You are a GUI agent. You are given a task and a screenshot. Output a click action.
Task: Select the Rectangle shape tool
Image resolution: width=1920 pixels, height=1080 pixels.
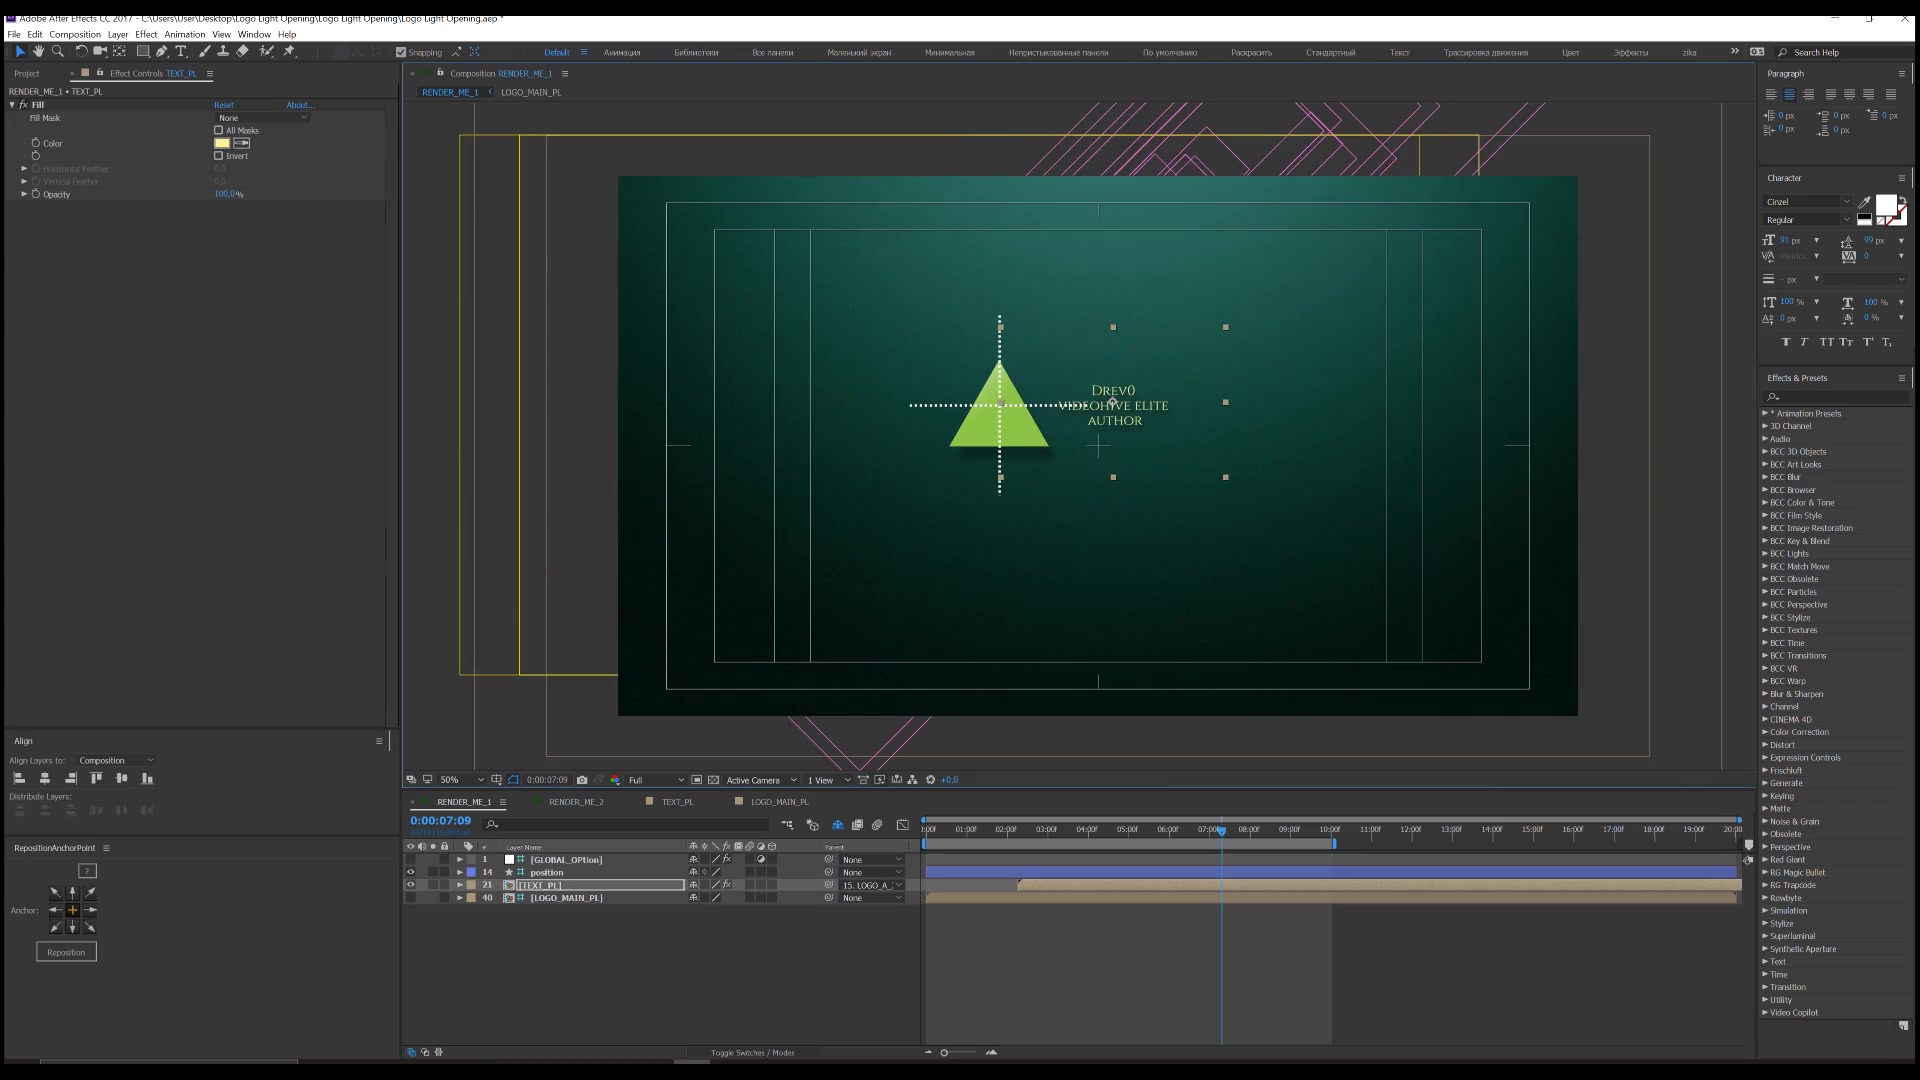(143, 51)
